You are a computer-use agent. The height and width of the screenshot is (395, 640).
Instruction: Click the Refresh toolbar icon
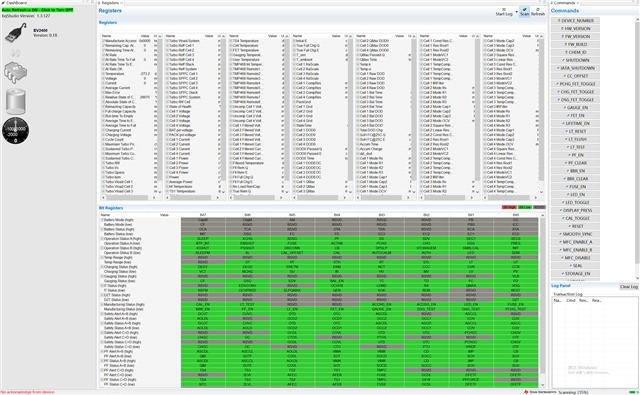pyautogui.click(x=538, y=12)
